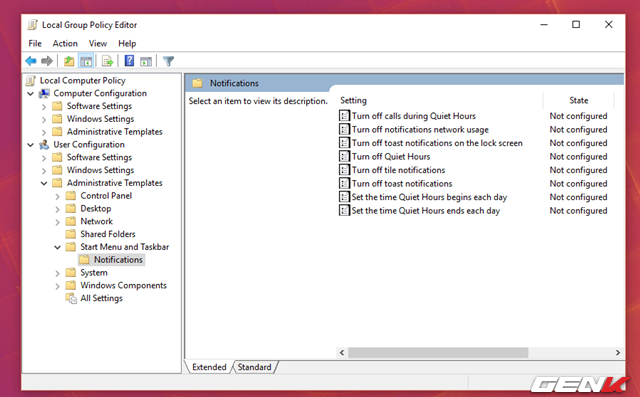Toggle Show/Hide Action Pane icon

(x=146, y=62)
